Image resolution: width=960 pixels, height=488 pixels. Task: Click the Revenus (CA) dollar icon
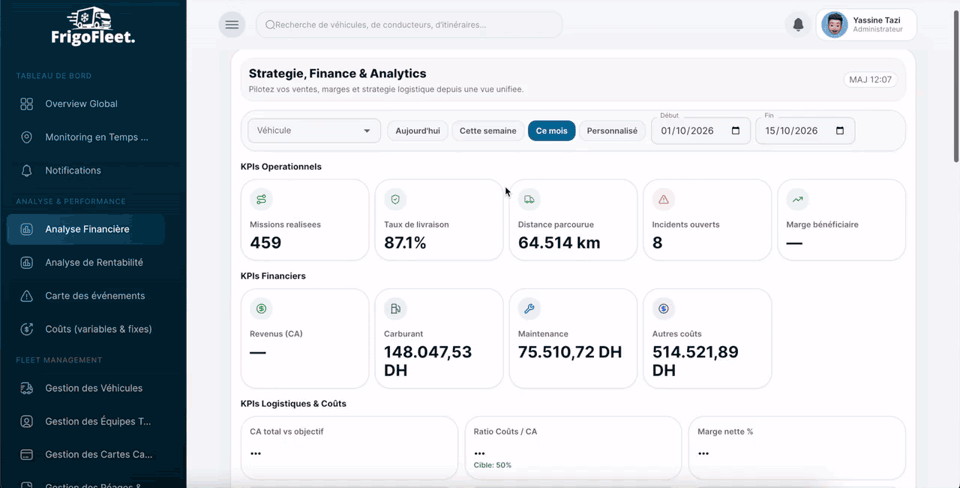pyautogui.click(x=261, y=309)
